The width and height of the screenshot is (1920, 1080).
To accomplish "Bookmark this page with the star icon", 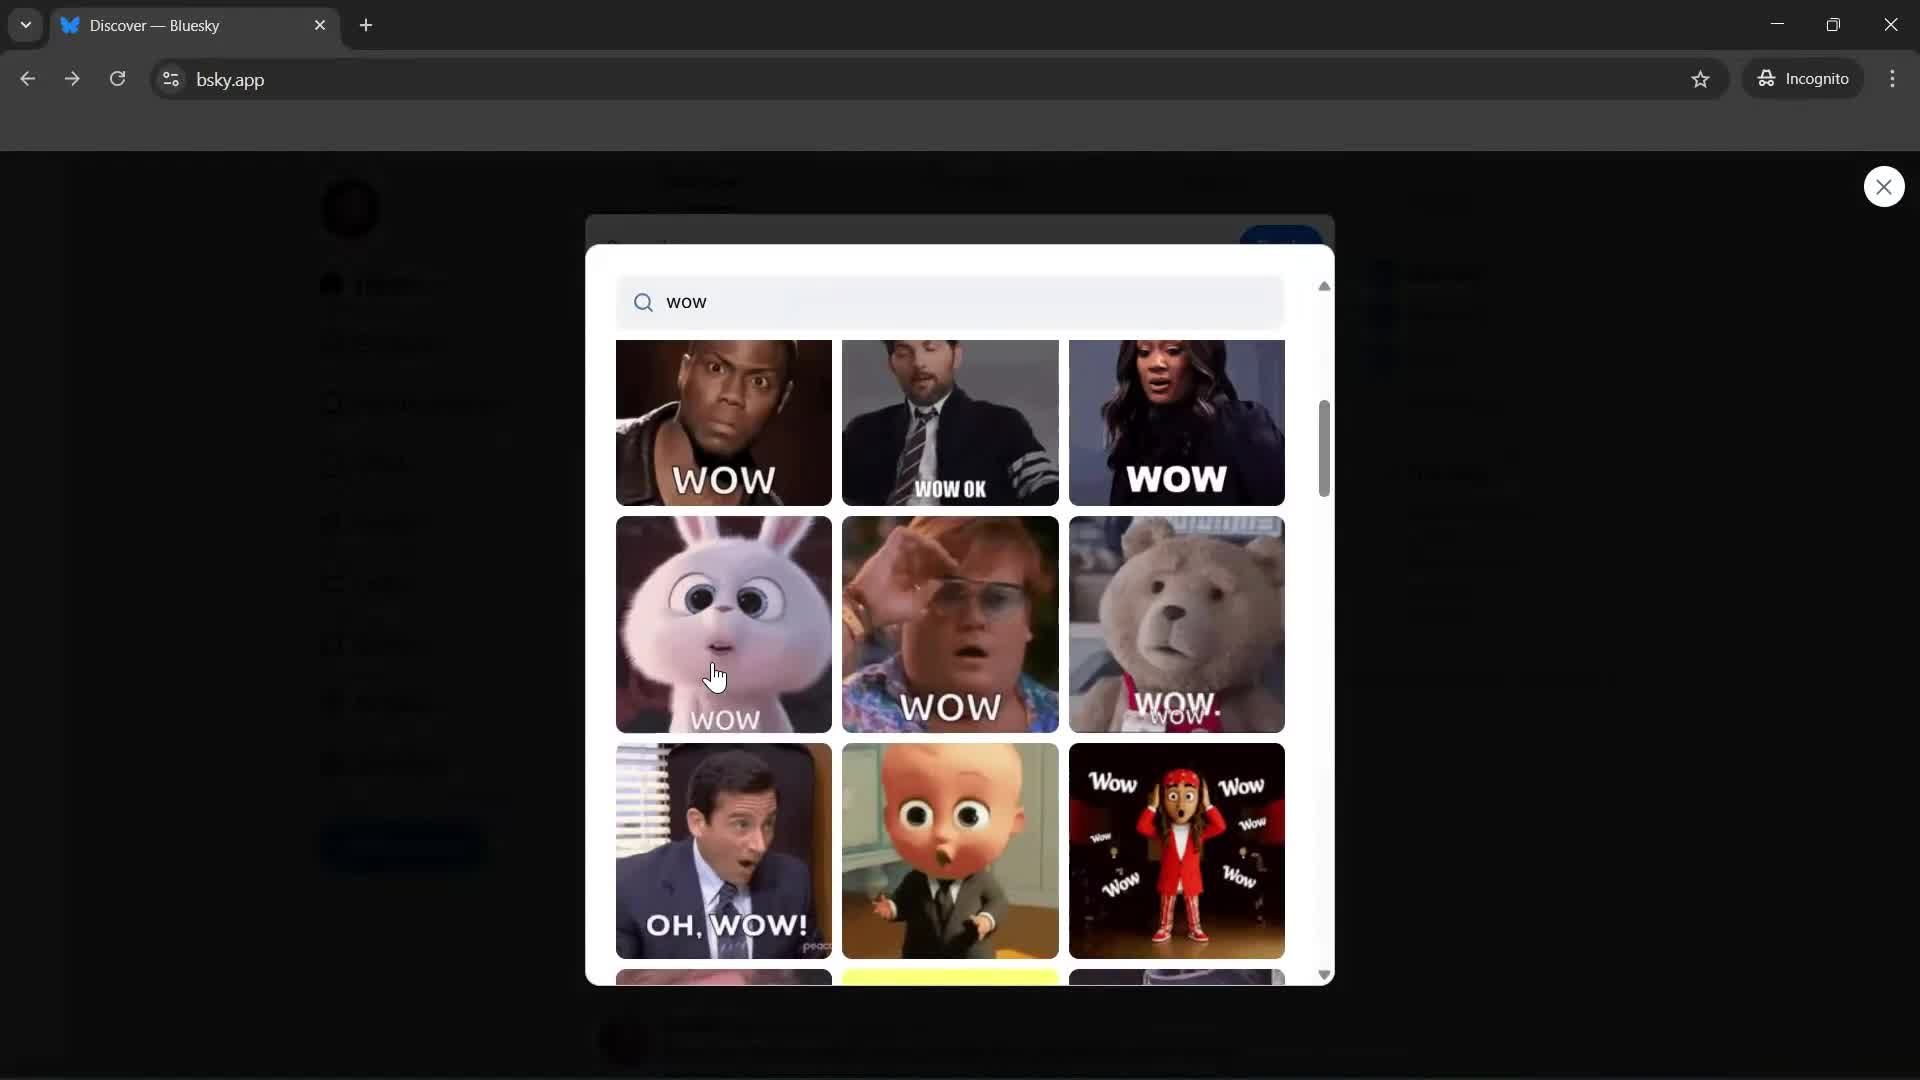I will pyautogui.click(x=1701, y=79).
